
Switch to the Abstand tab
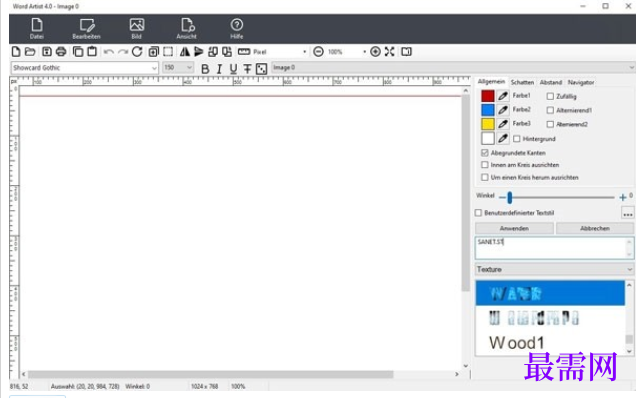pyautogui.click(x=551, y=82)
